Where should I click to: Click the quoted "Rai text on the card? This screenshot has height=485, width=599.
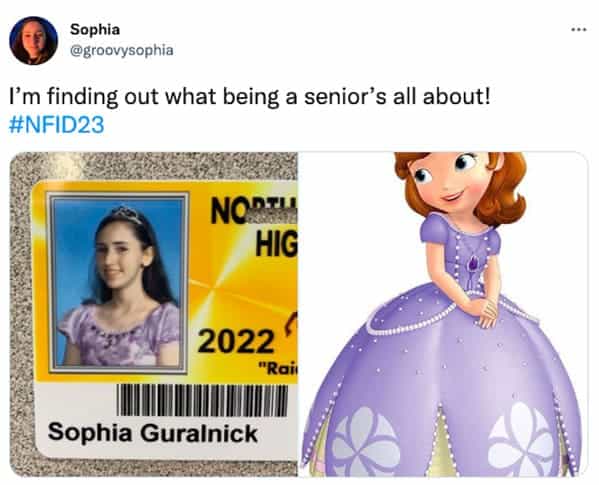[x=278, y=369]
